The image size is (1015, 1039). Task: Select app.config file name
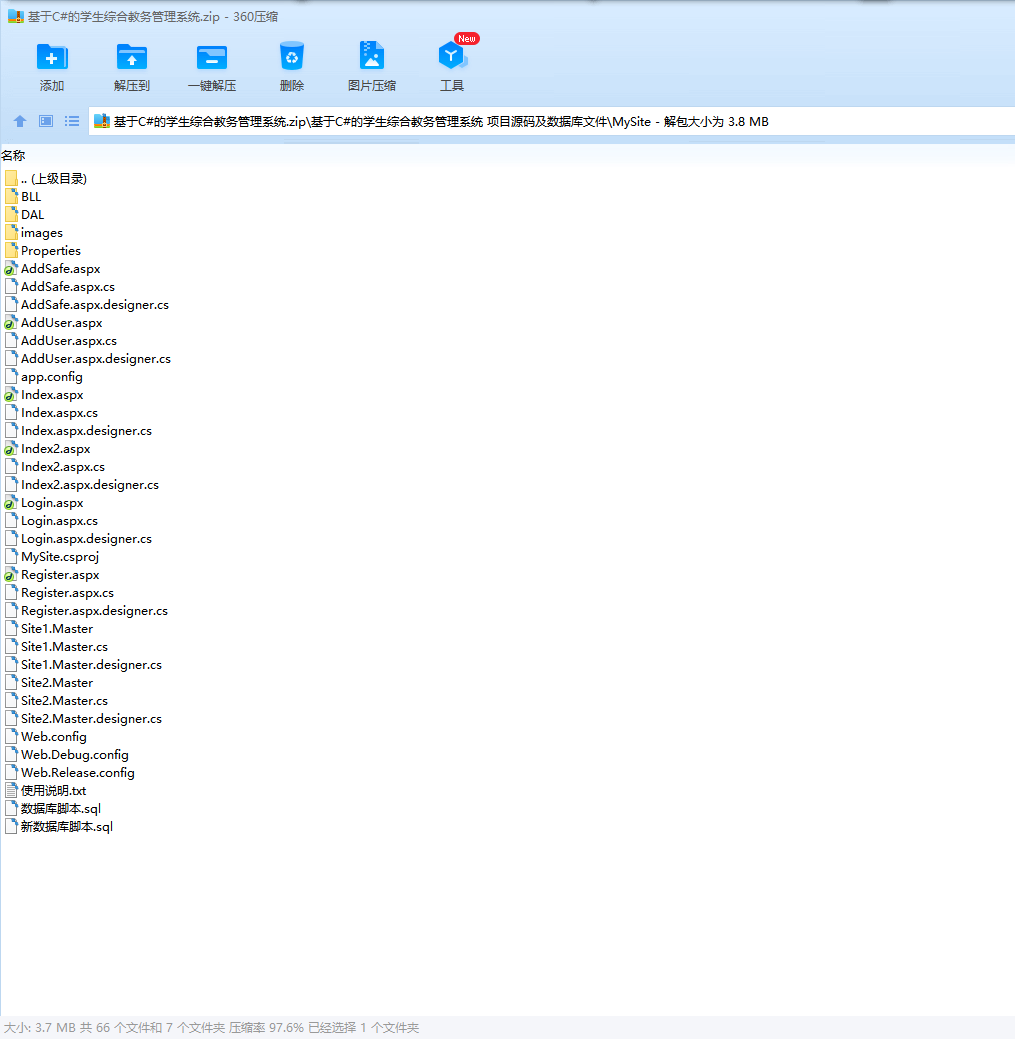pyautogui.click(x=52, y=376)
